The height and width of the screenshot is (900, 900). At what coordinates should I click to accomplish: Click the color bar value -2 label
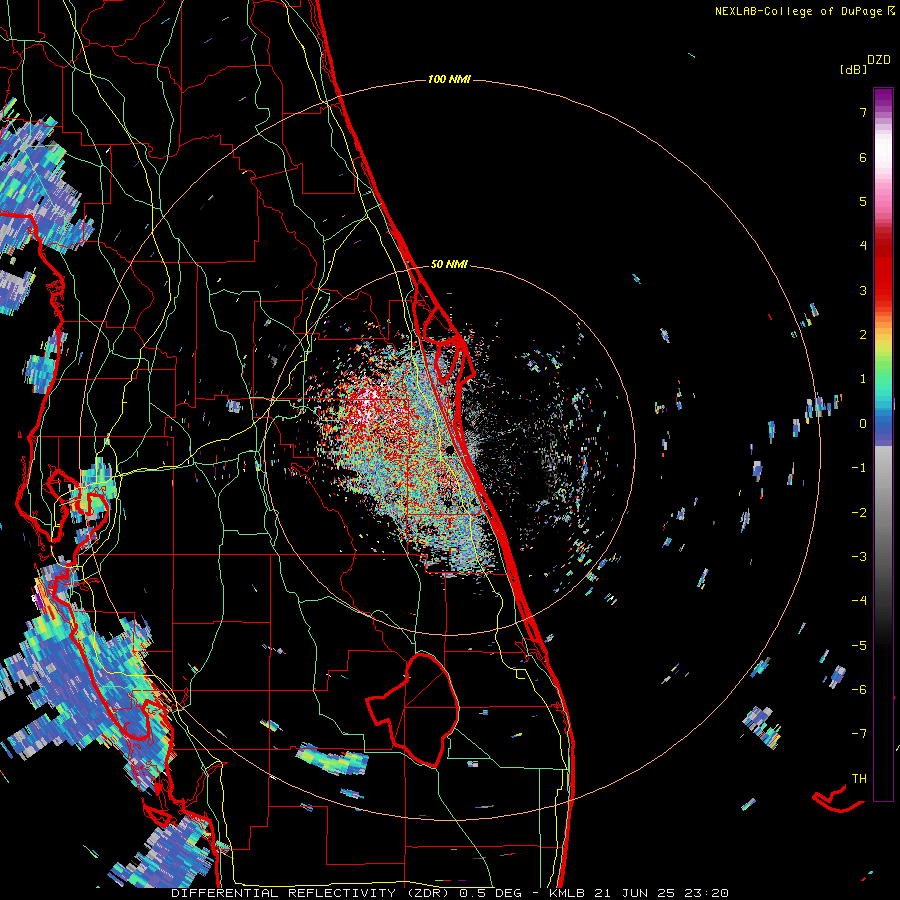tap(859, 513)
